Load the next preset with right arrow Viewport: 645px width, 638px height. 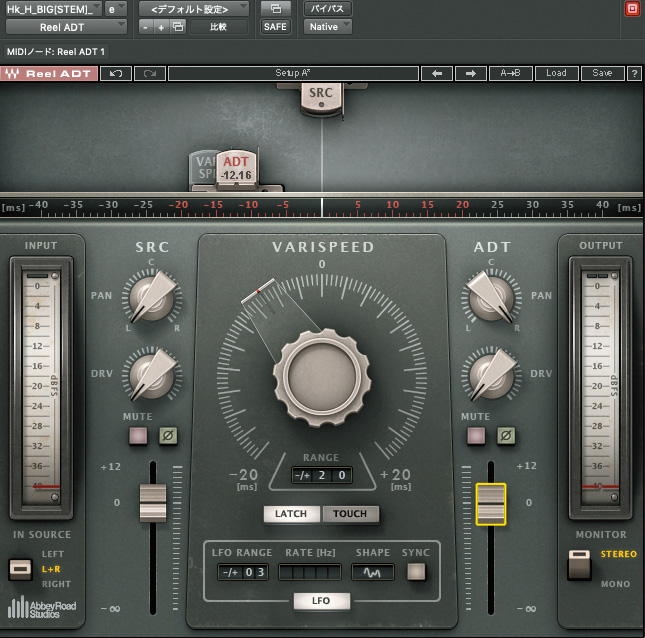coord(471,74)
